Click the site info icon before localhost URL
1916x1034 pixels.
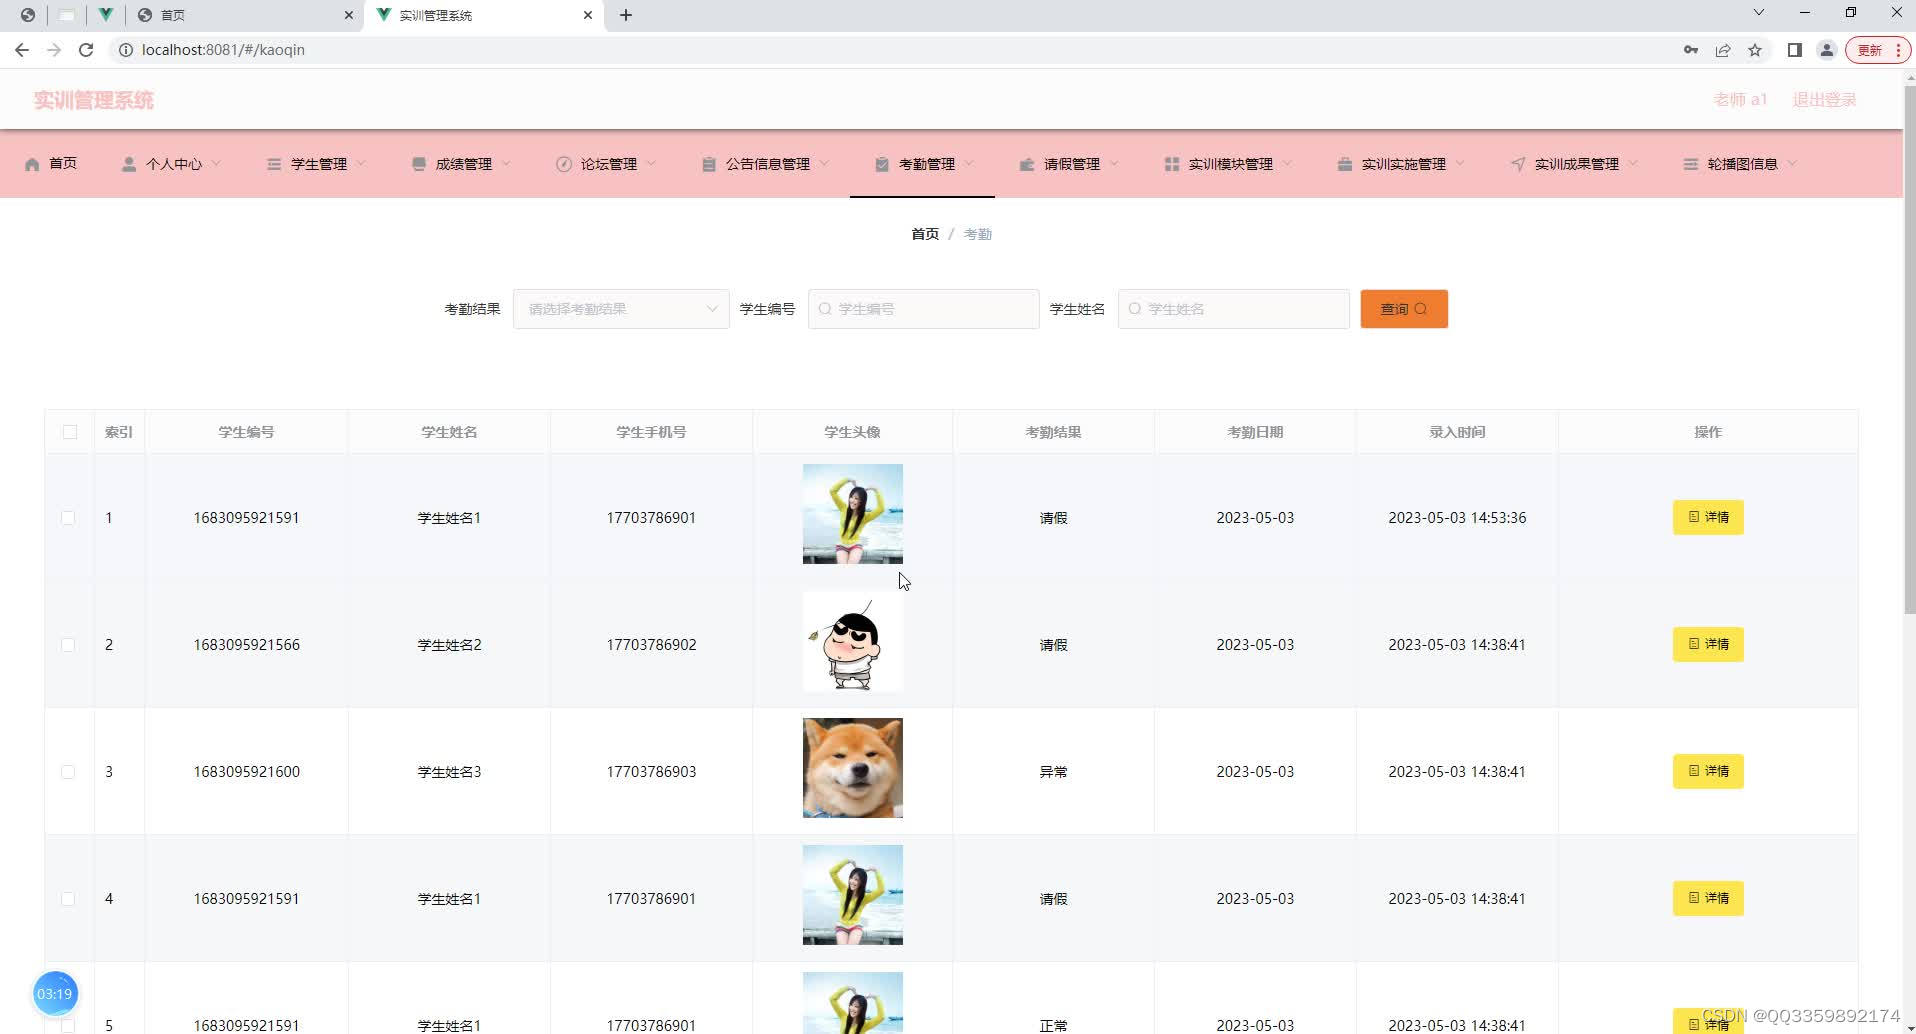click(126, 50)
